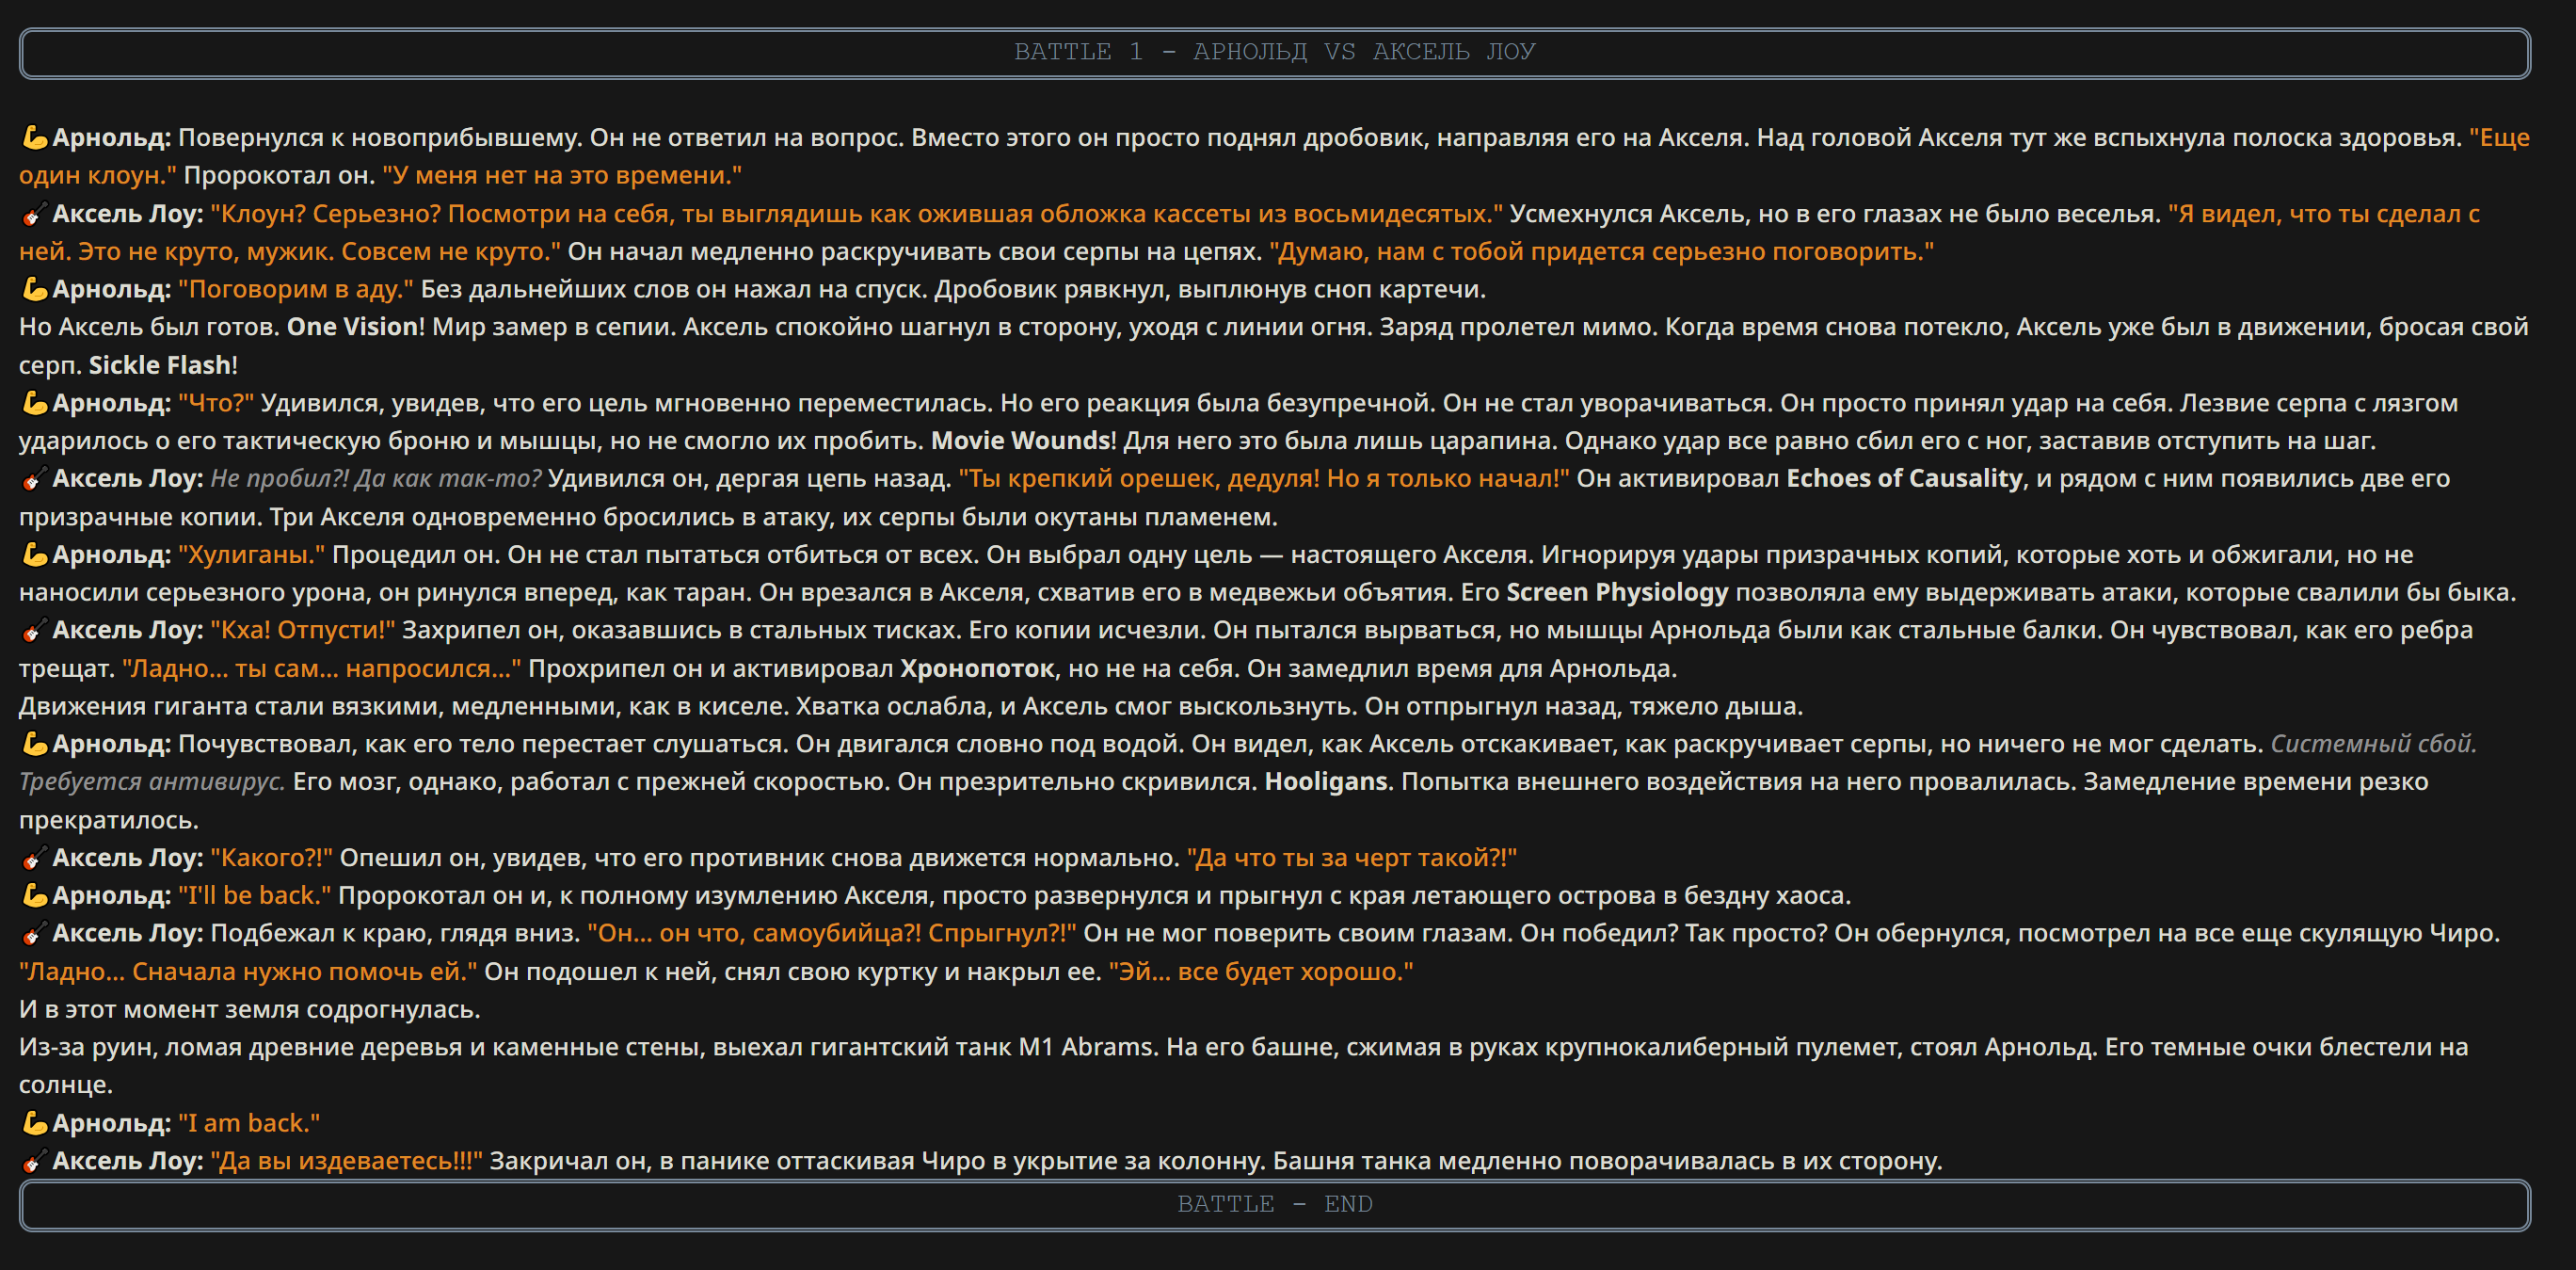2576x1270 pixels.
Task: Click the orange quote "Эй... все будет хорошо."
Action: (x=1261, y=972)
